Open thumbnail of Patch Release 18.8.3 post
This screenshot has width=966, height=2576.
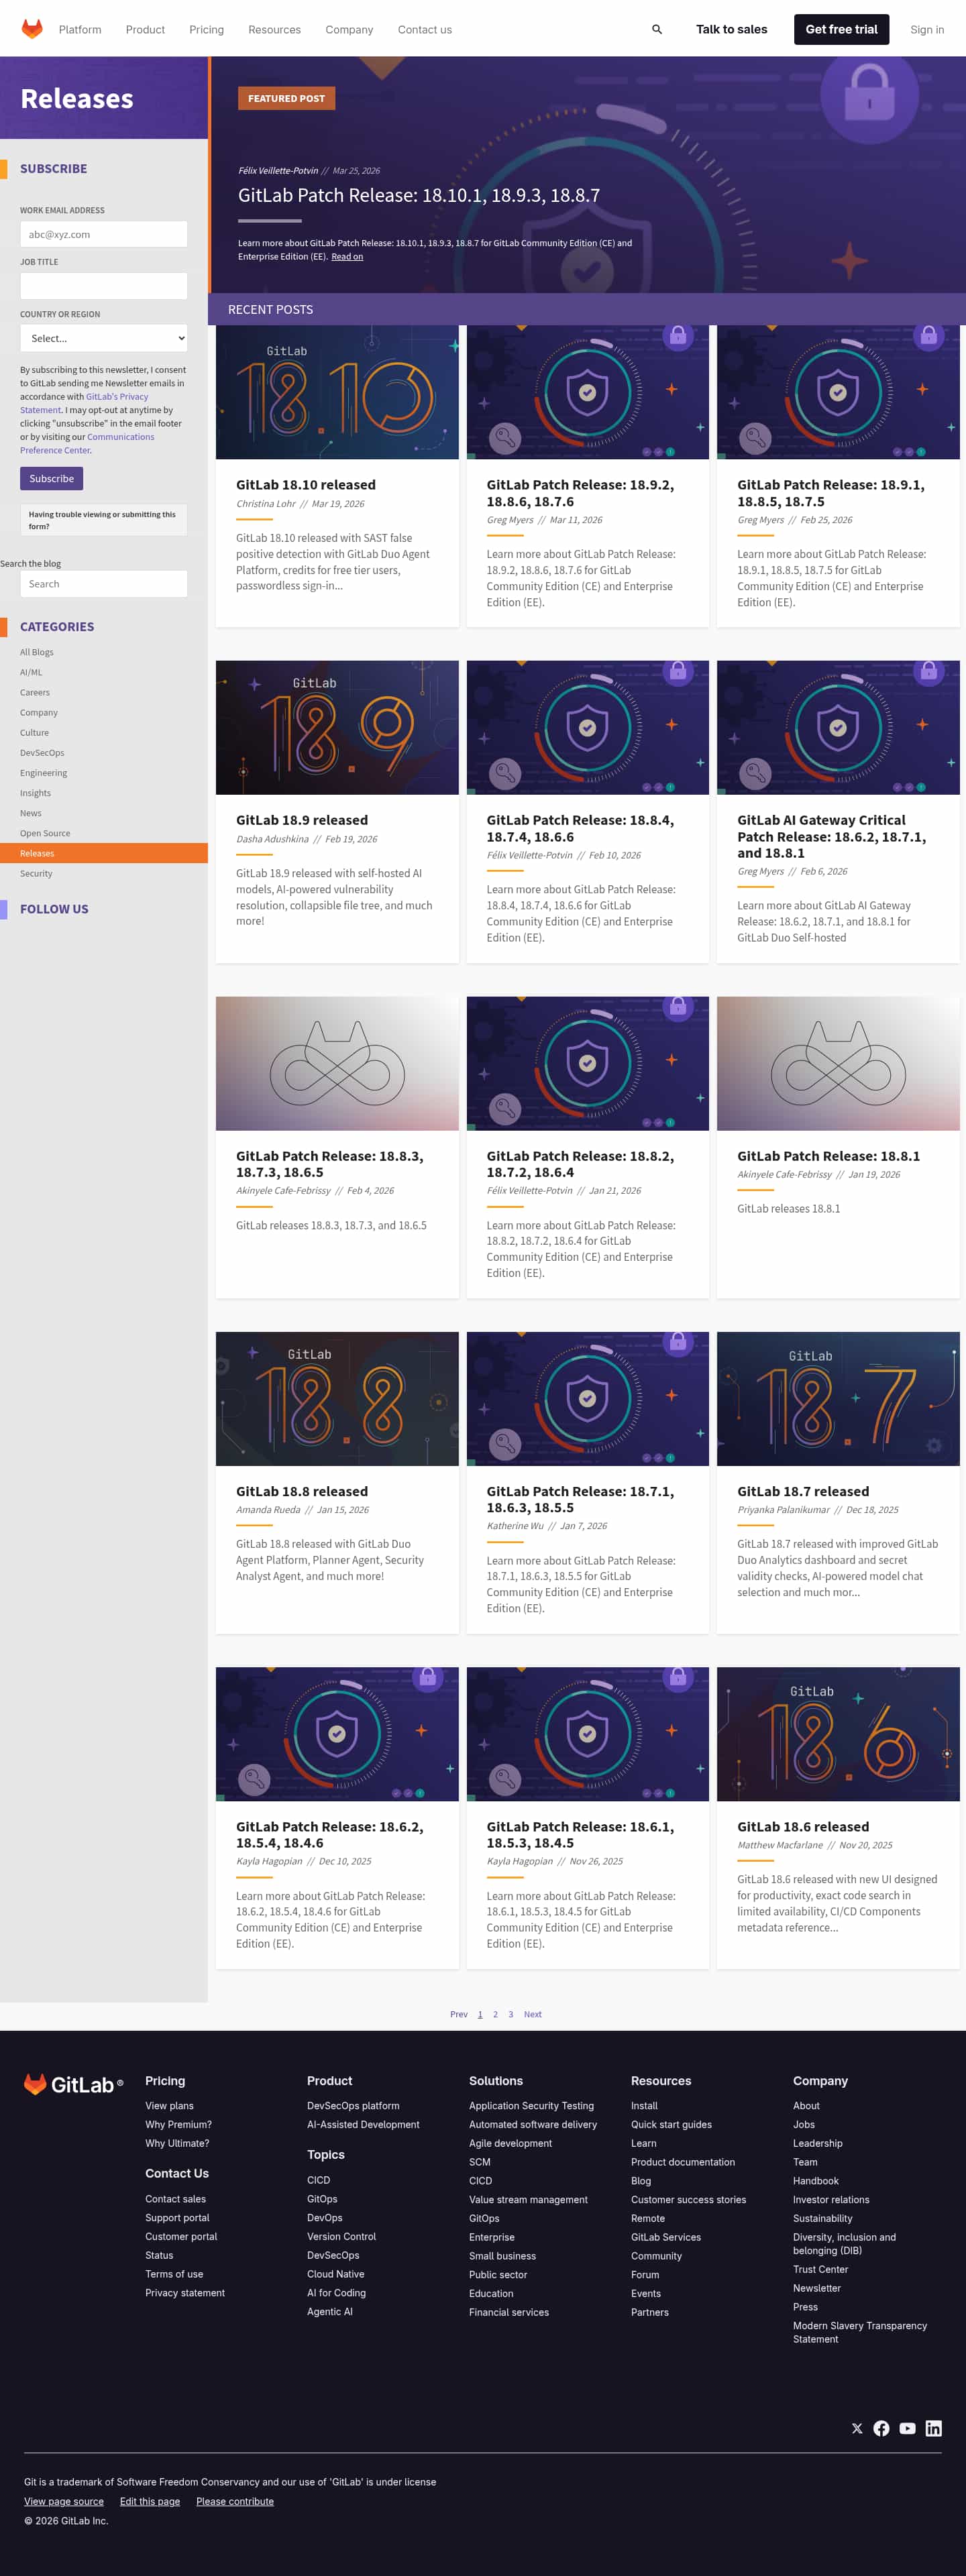[337, 1063]
